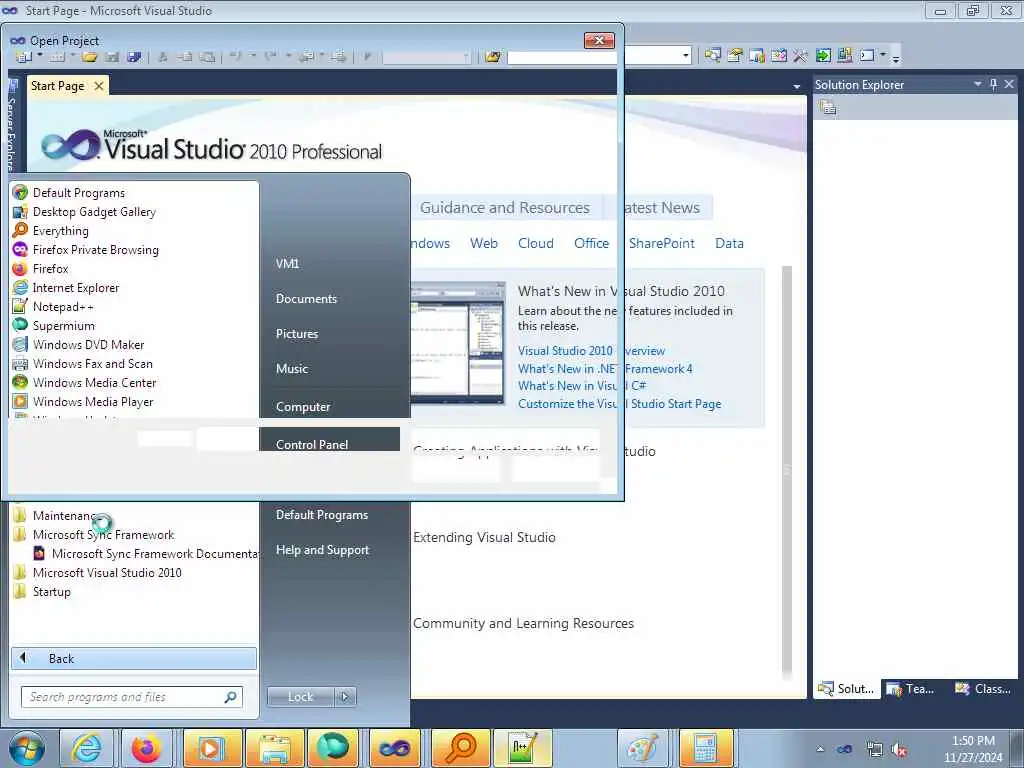Open What's New in .NET Framework 4
The image size is (1024, 768).
(605, 368)
